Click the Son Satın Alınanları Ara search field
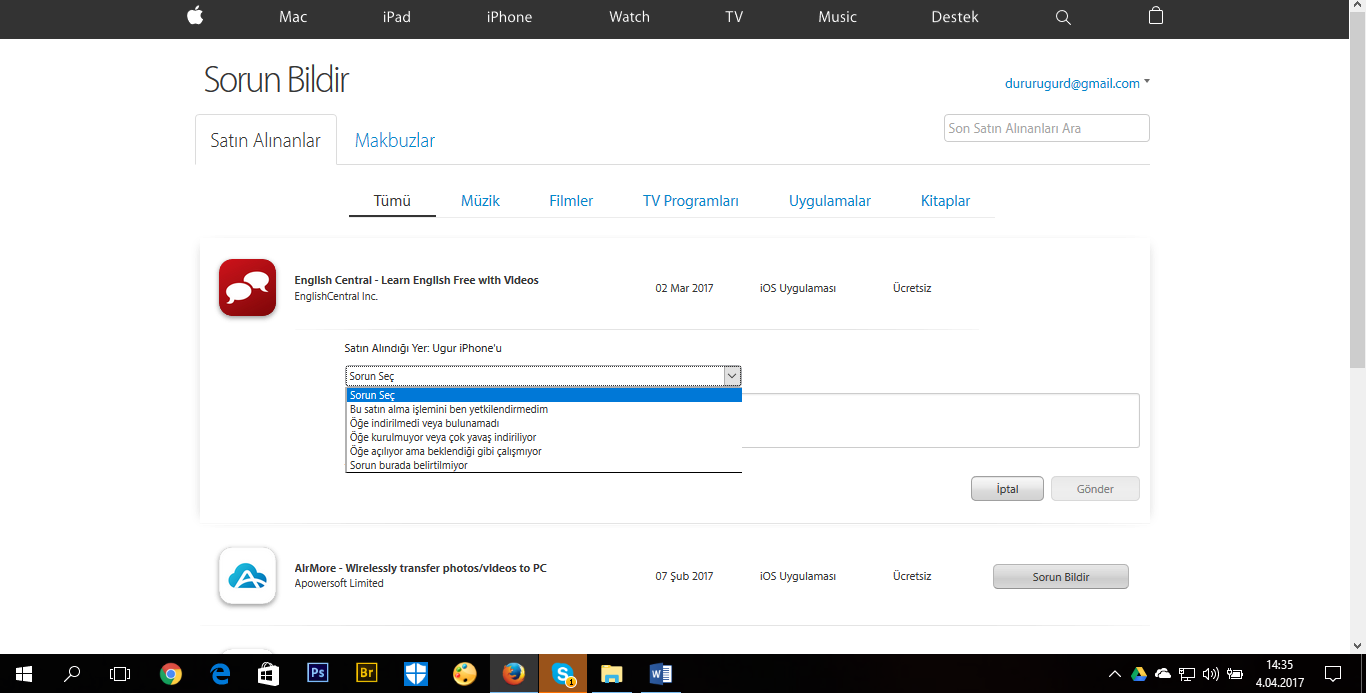The width and height of the screenshot is (1366, 693). (1047, 128)
